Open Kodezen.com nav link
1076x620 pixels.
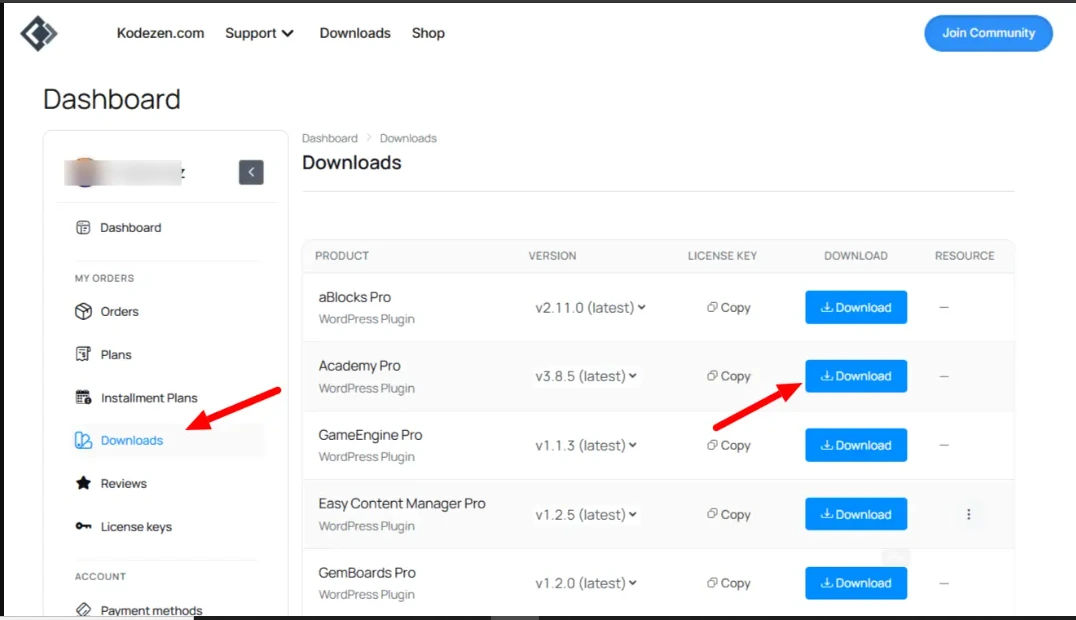(x=160, y=33)
